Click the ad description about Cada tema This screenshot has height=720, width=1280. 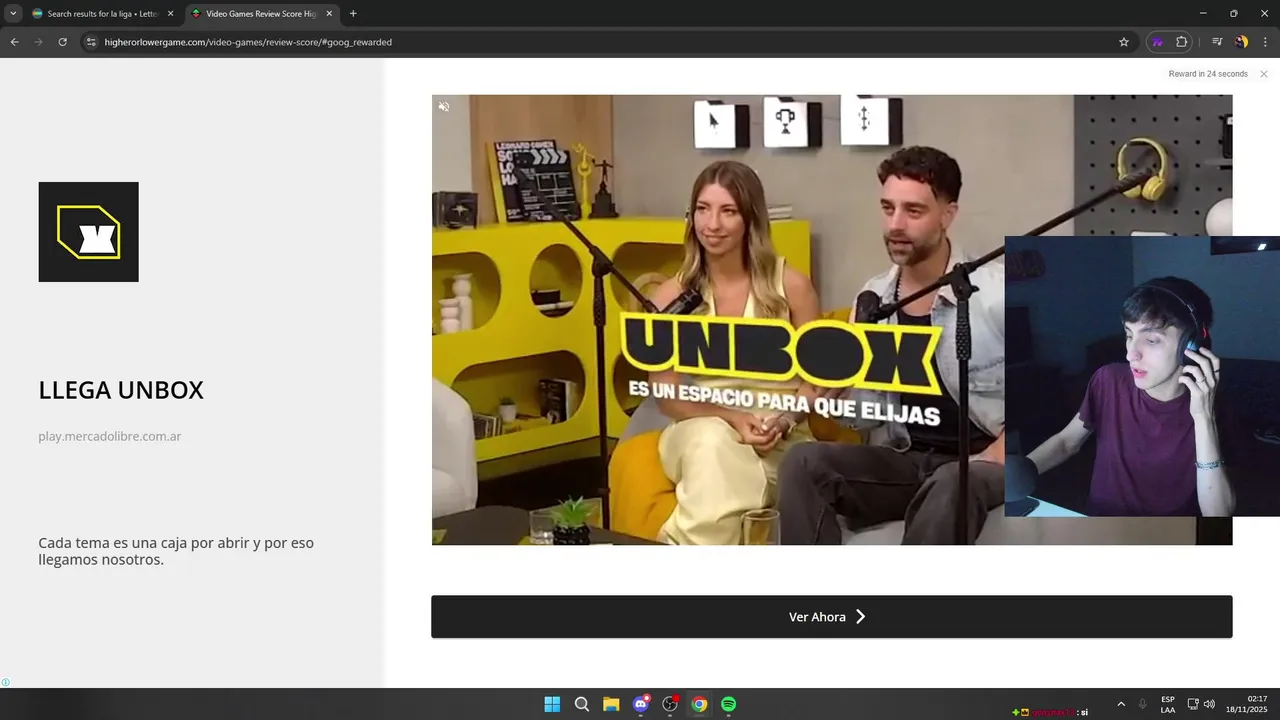(x=176, y=551)
